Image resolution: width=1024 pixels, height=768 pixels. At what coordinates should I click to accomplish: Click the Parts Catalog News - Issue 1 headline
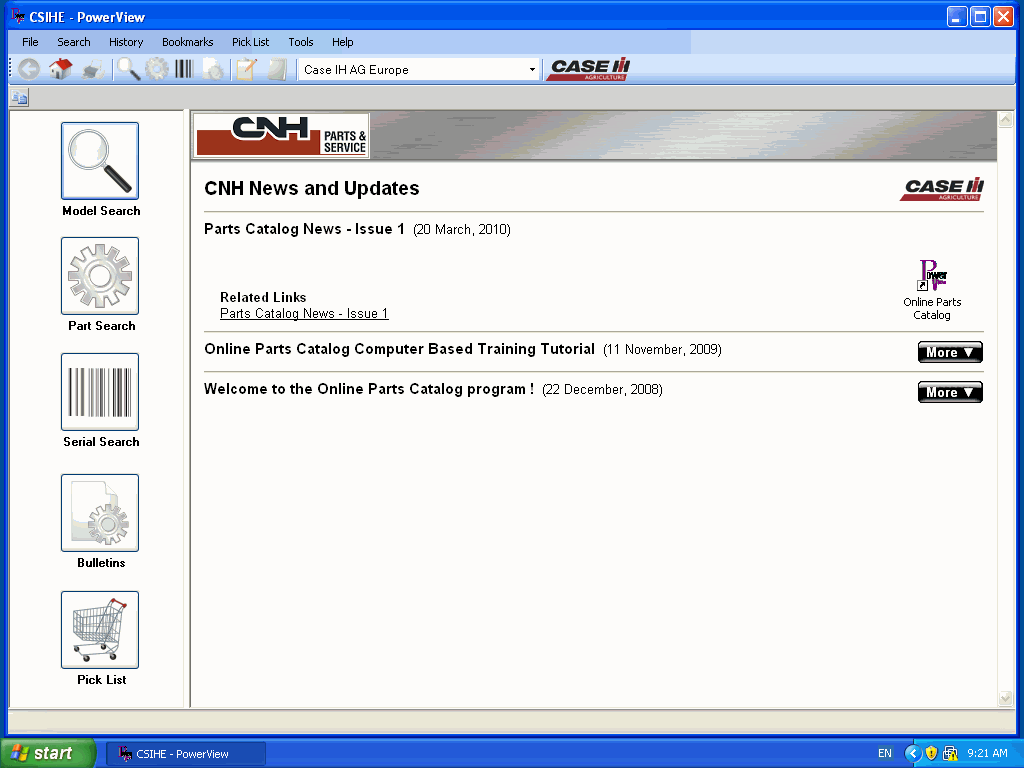point(304,229)
